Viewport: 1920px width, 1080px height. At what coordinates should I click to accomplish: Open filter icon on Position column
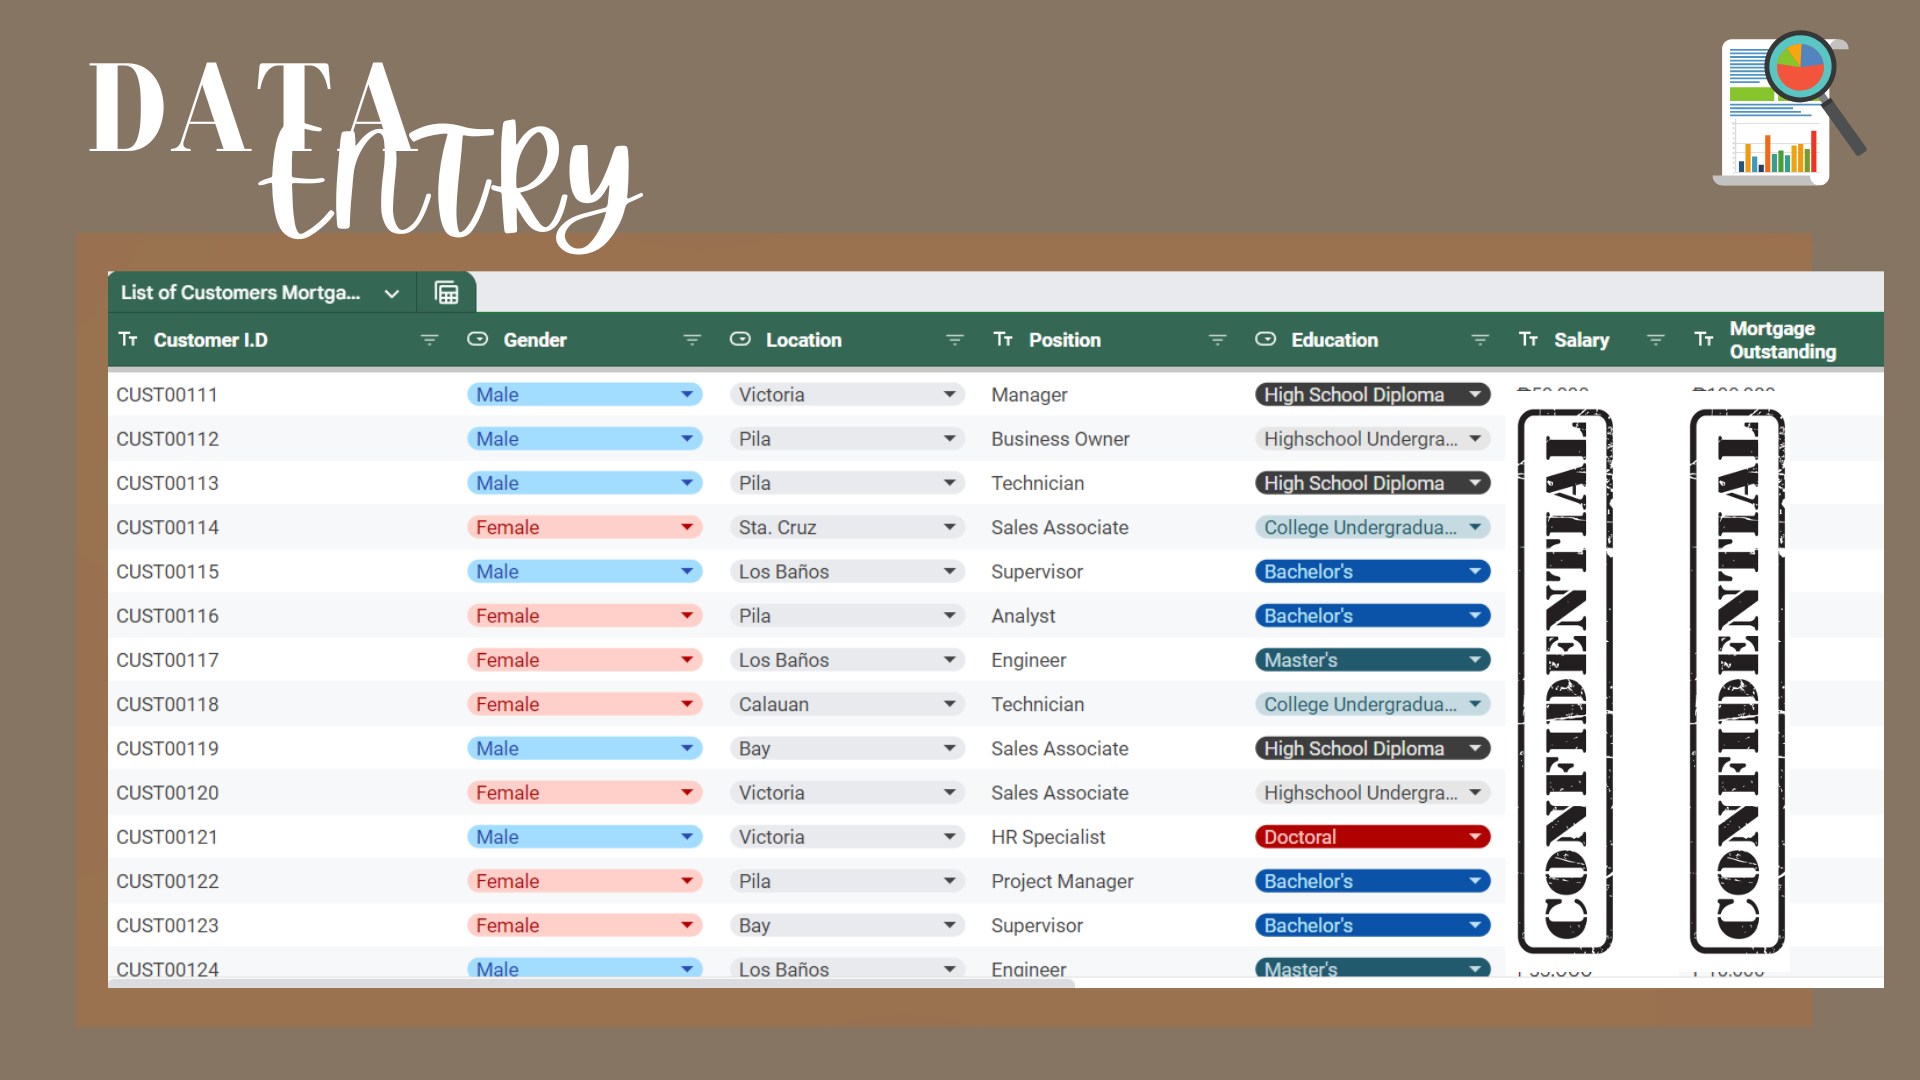click(1217, 340)
